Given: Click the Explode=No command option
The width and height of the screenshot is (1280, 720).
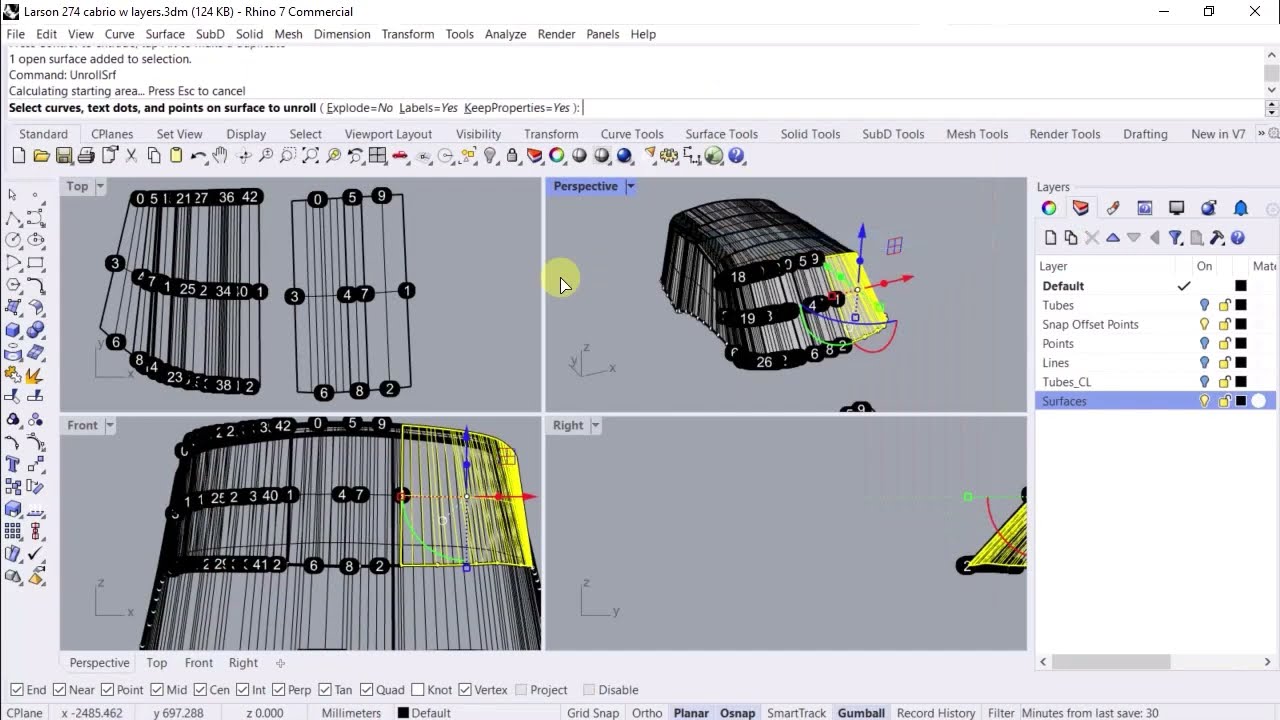Looking at the screenshot, I should click(x=359, y=108).
